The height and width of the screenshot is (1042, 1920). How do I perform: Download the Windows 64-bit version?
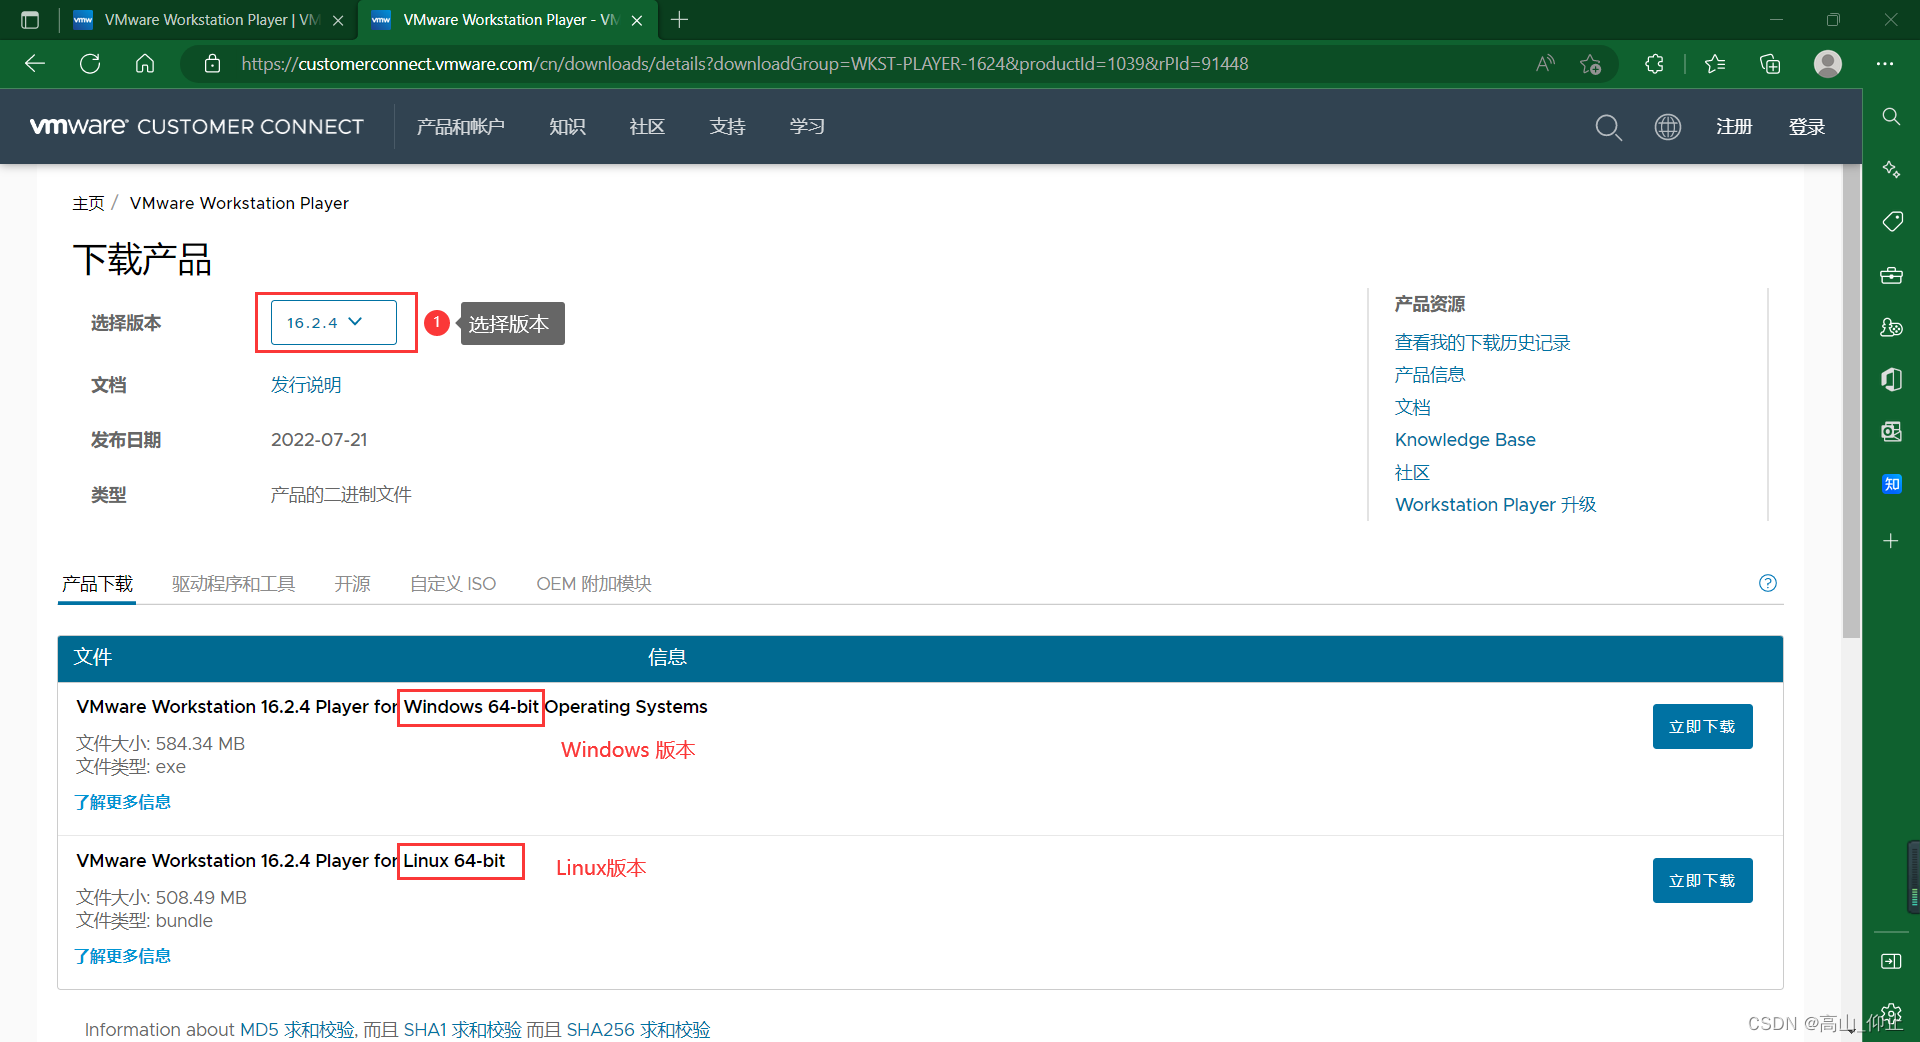(x=1702, y=727)
